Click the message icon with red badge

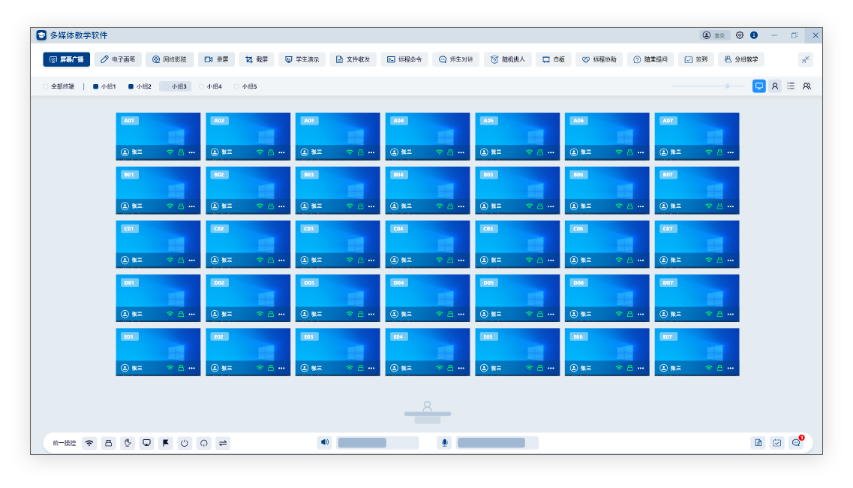[x=796, y=443]
